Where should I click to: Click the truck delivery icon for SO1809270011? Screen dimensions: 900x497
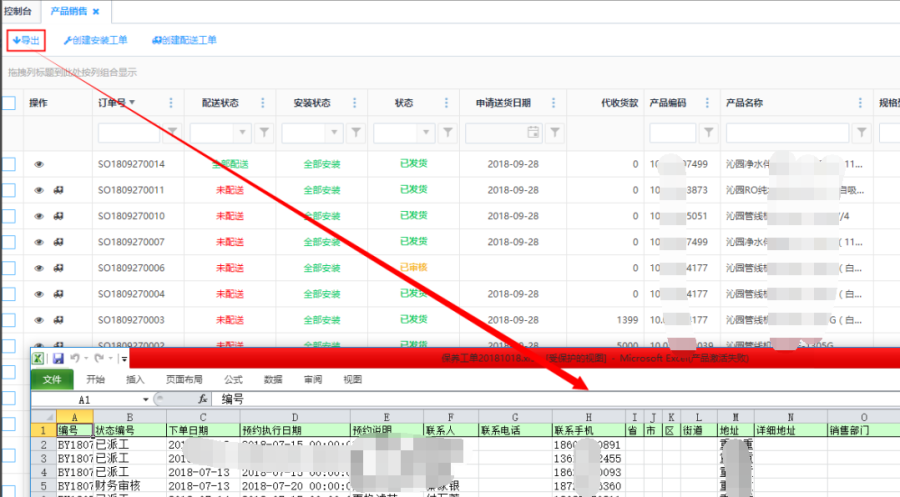pyautogui.click(x=59, y=190)
